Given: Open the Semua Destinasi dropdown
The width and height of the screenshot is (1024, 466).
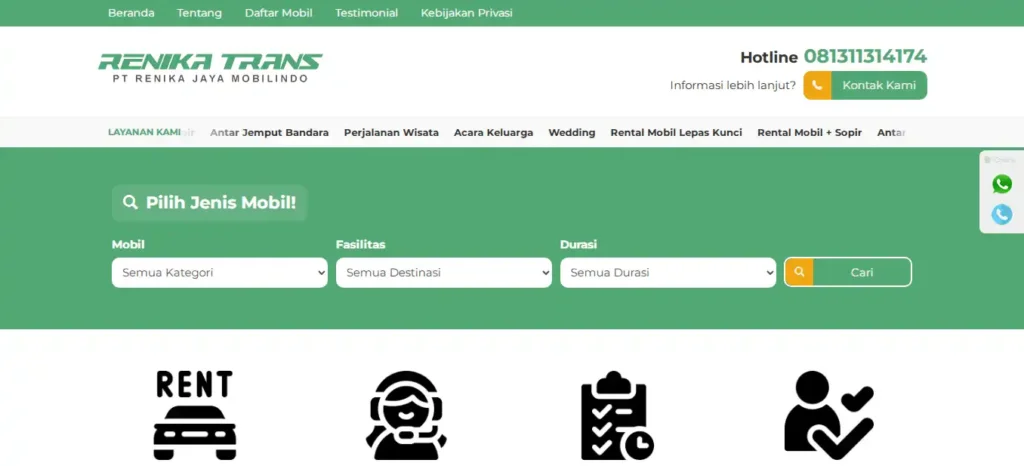Looking at the screenshot, I should click(444, 273).
